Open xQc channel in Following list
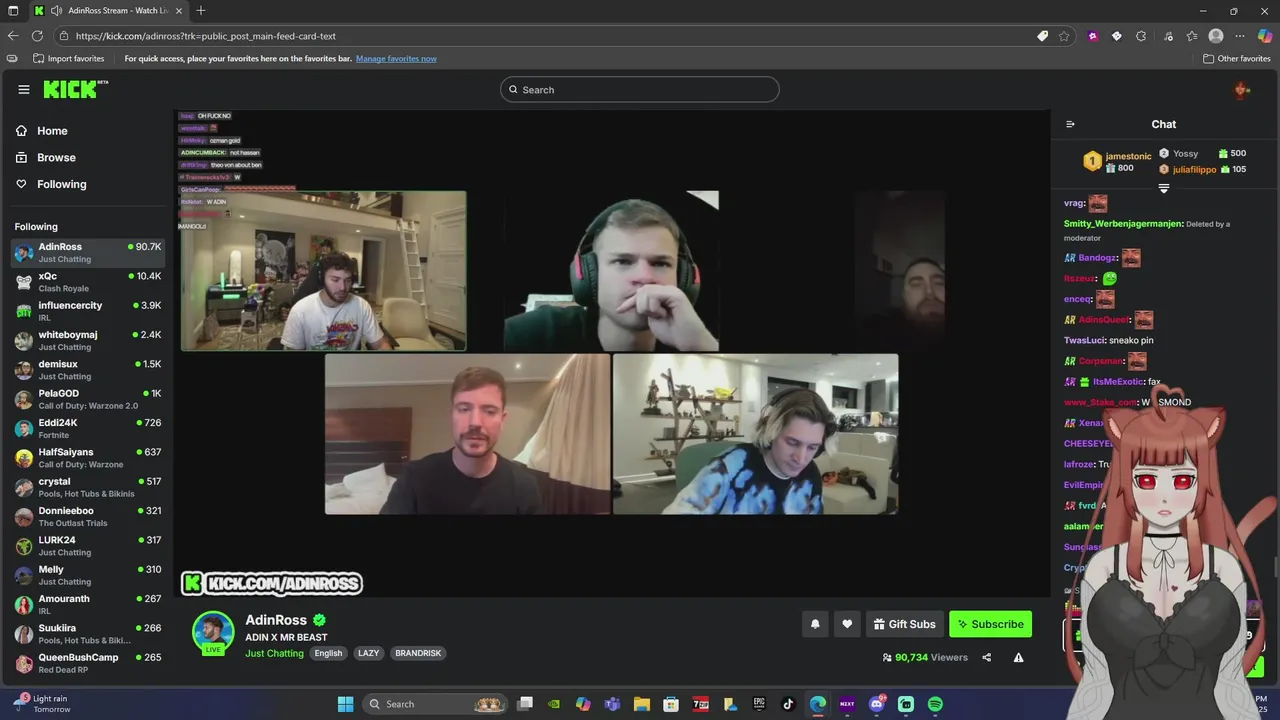This screenshot has width=1280, height=720. point(88,282)
